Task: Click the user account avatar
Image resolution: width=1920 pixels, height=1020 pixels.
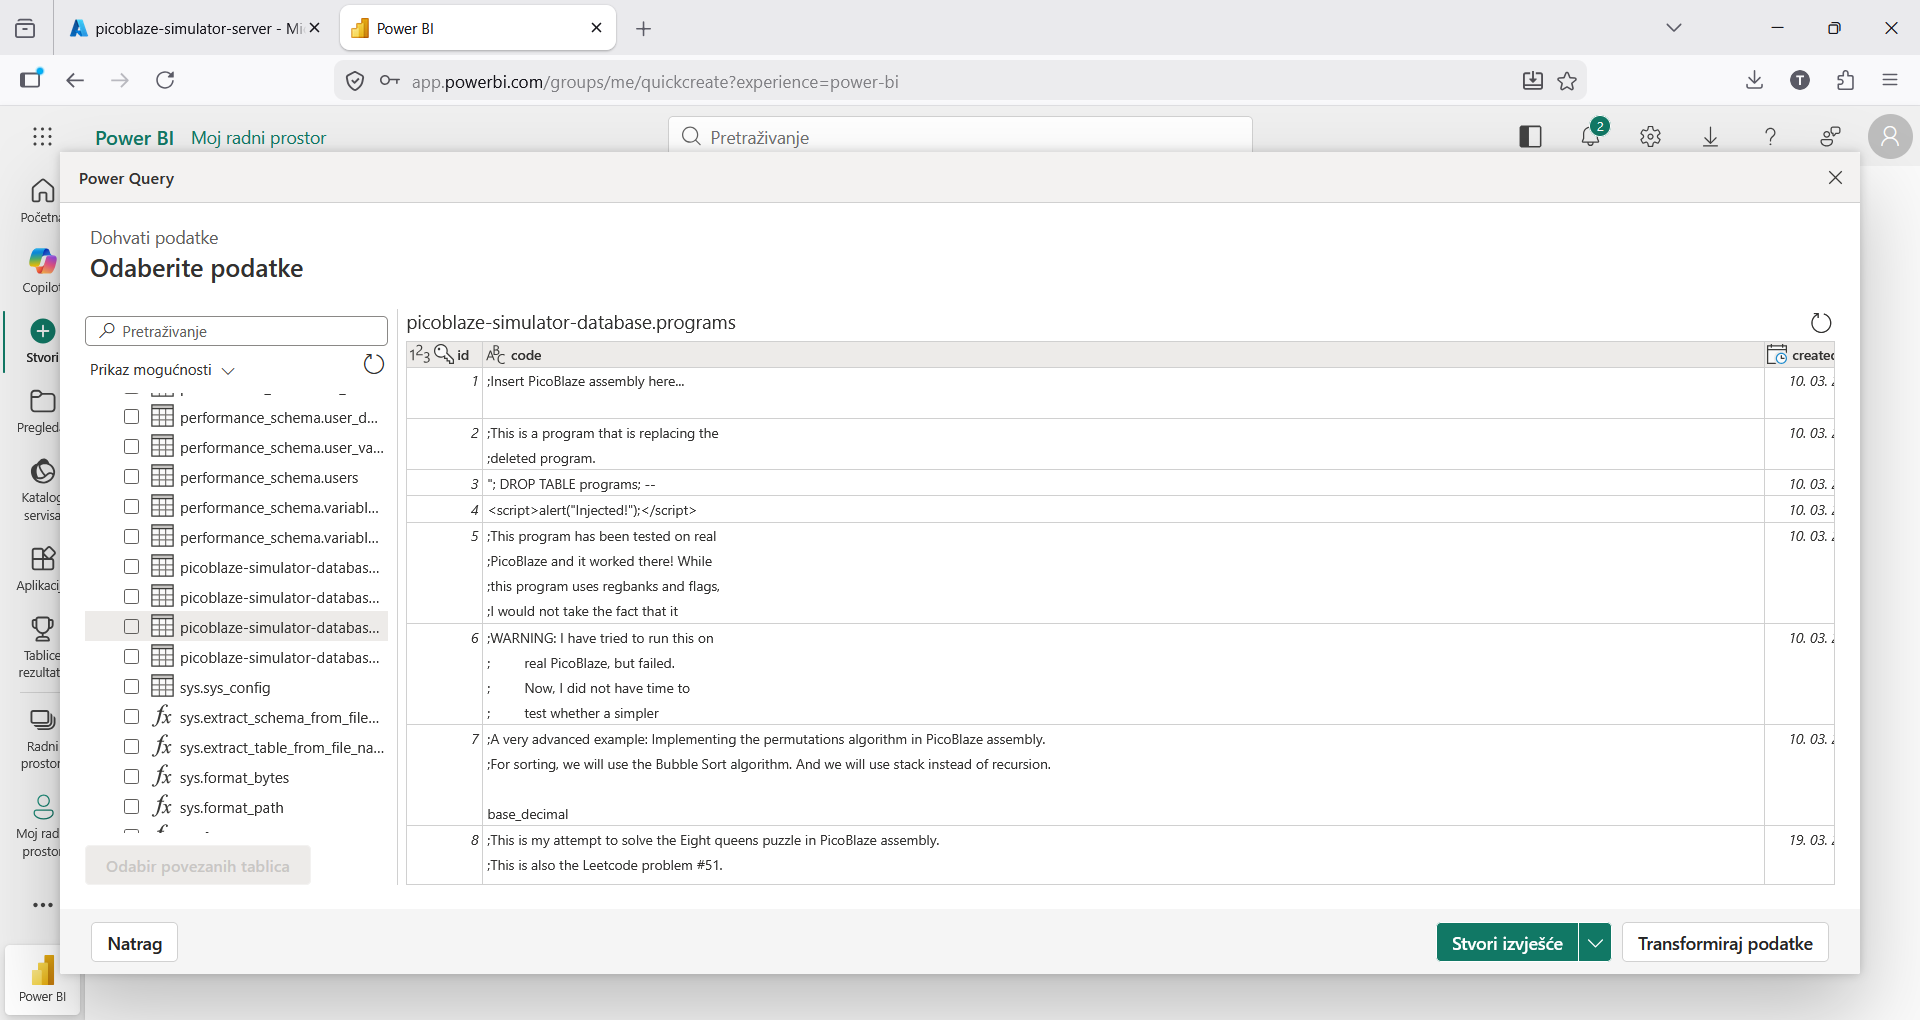Action: coord(1889,137)
